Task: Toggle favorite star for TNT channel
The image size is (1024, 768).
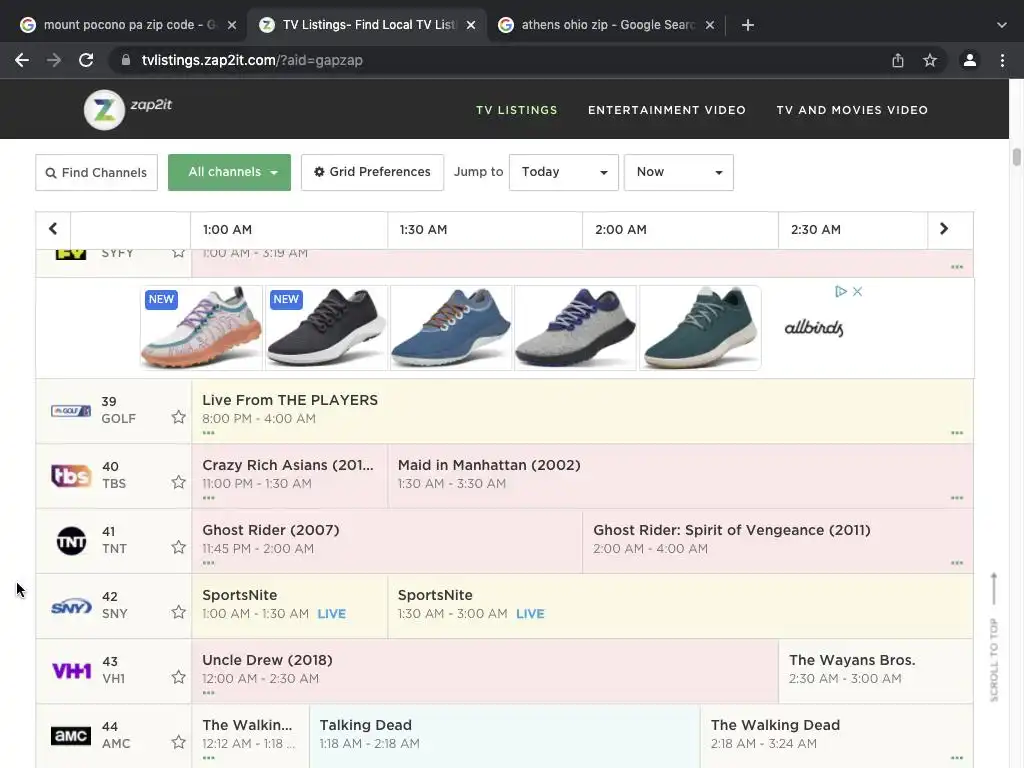Action: pyautogui.click(x=178, y=547)
